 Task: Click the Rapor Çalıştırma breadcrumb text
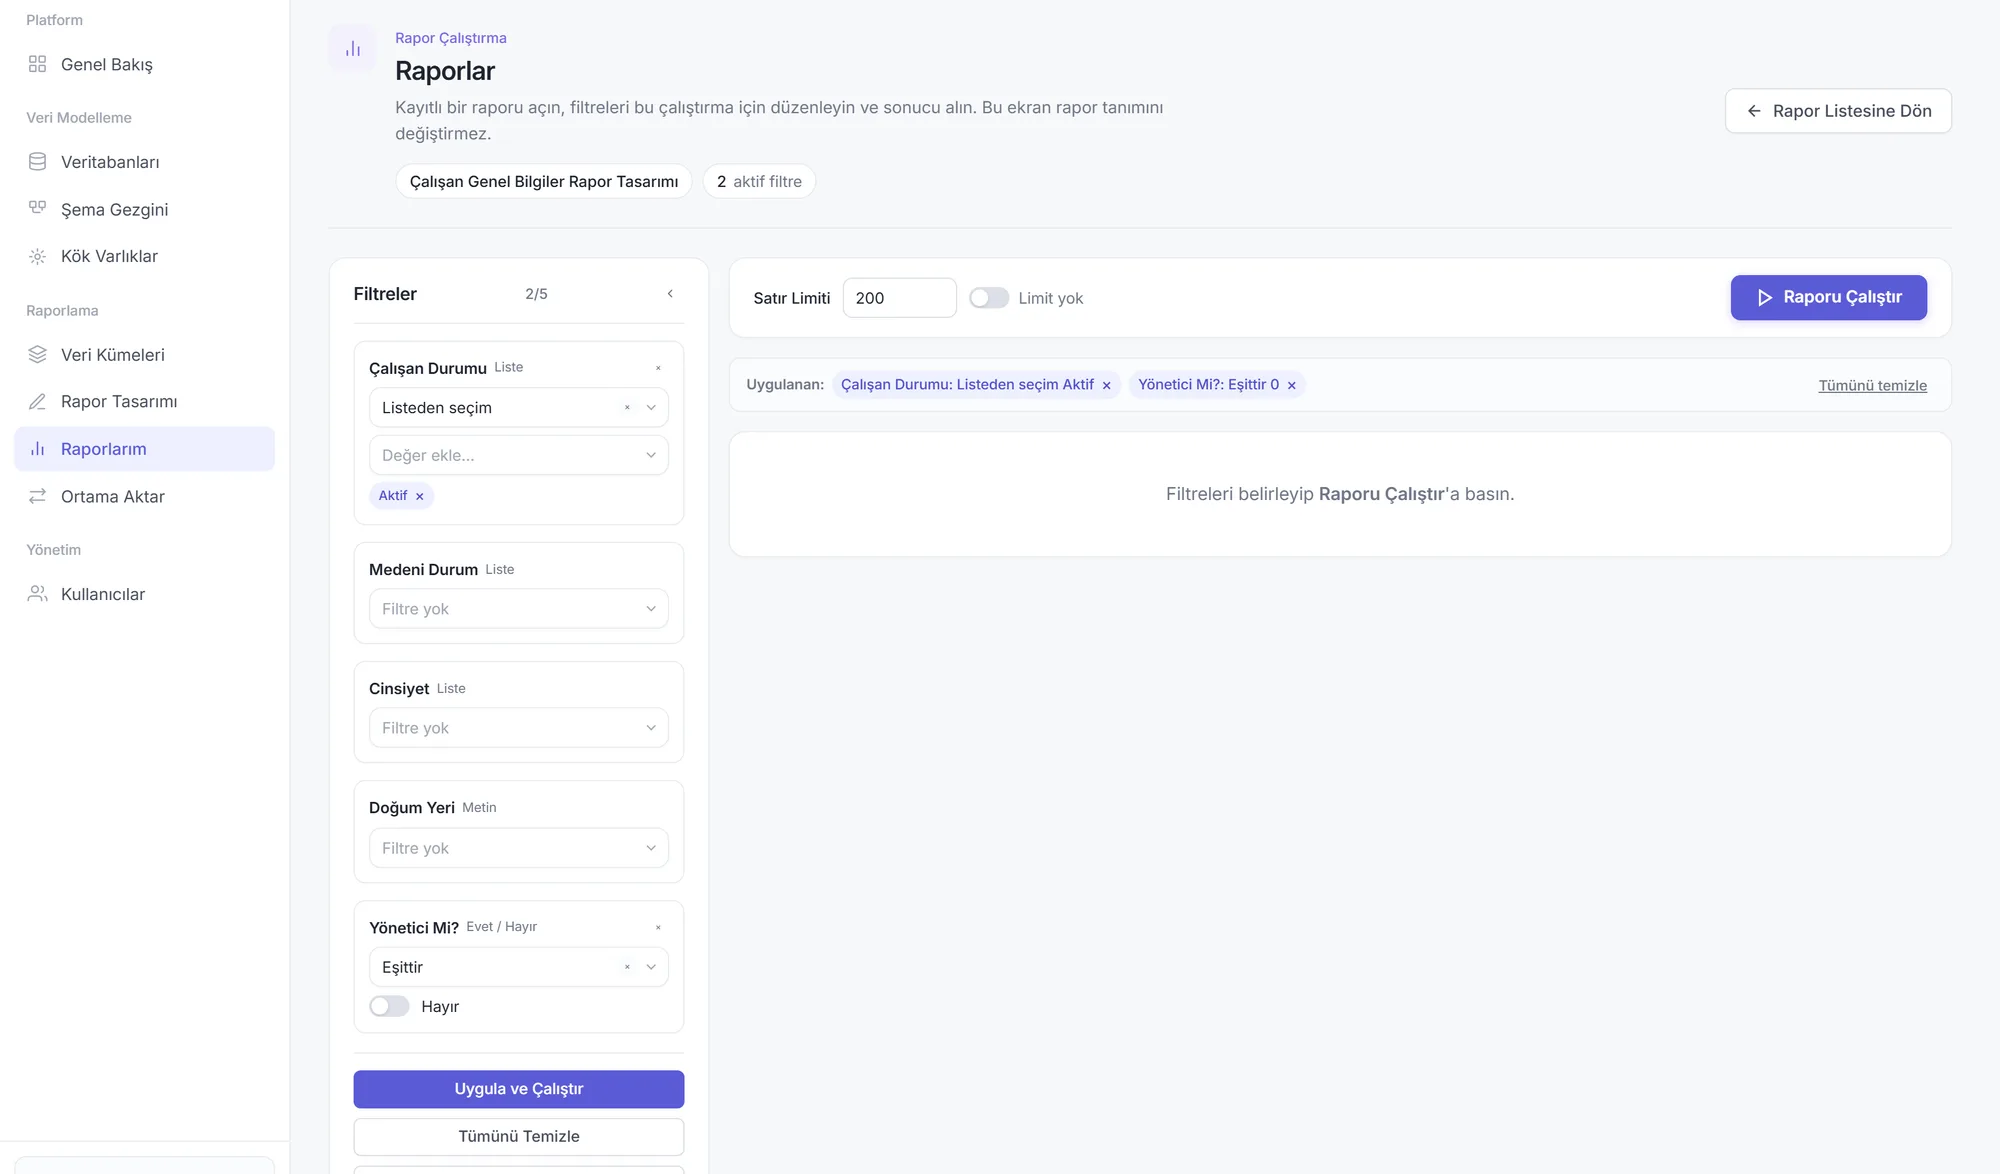coord(450,38)
